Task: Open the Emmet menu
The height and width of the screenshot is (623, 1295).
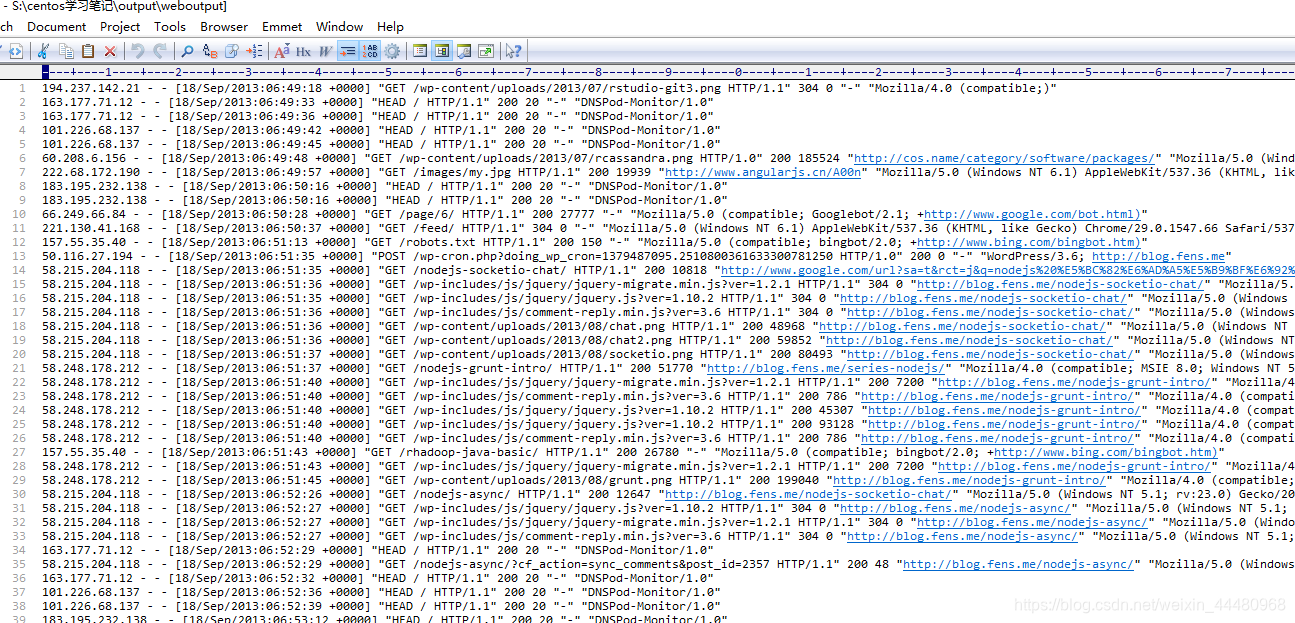Action: (x=282, y=26)
